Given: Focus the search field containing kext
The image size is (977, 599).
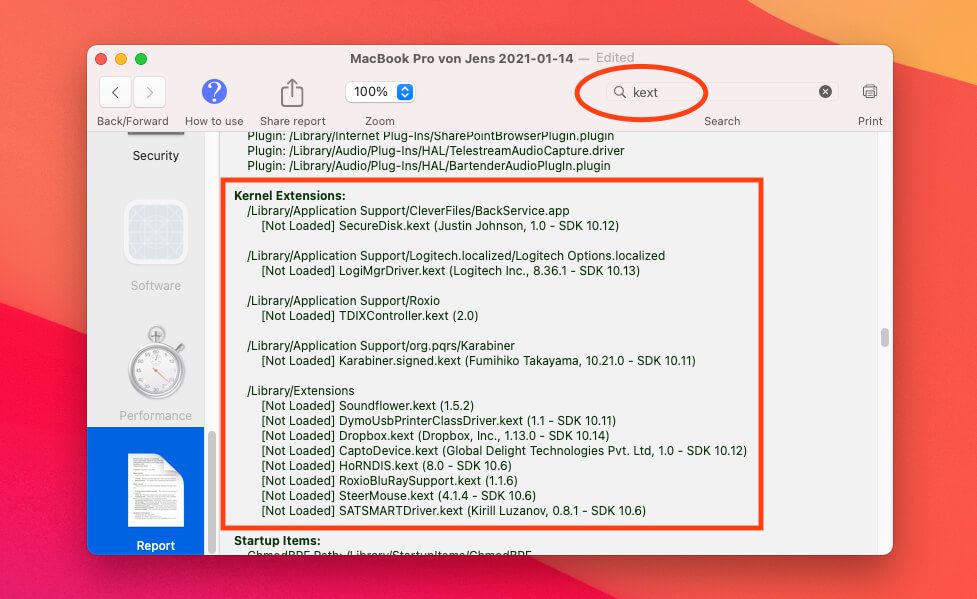Looking at the screenshot, I should [722, 92].
